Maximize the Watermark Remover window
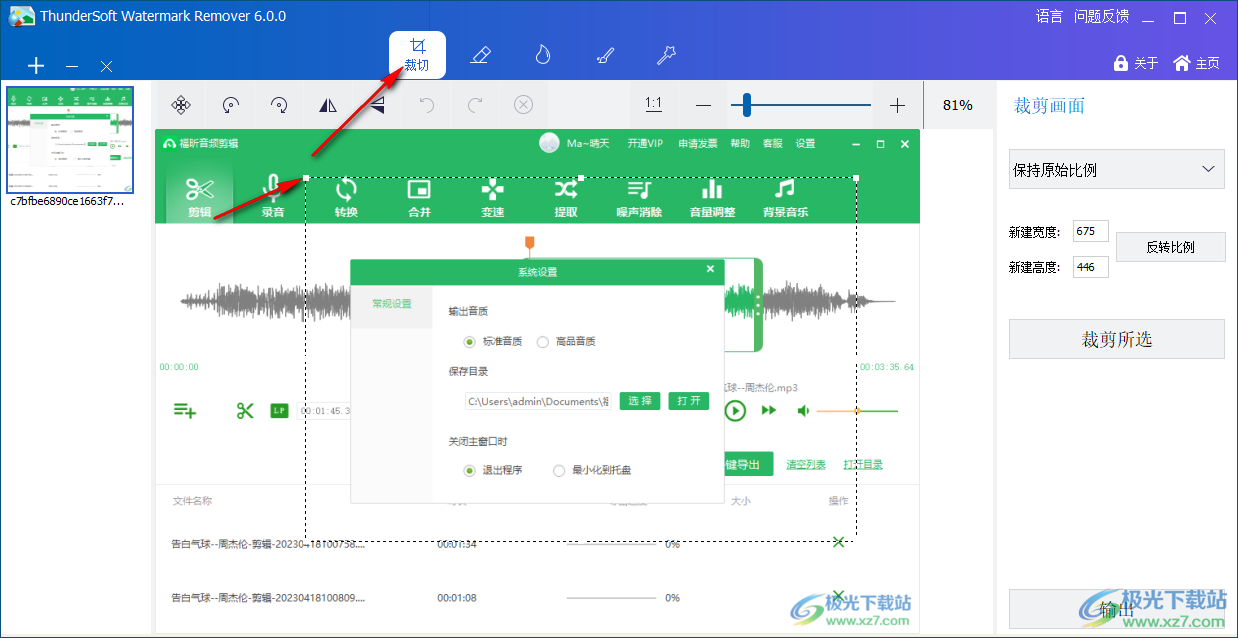This screenshot has height=638, width=1238. [x=1180, y=17]
